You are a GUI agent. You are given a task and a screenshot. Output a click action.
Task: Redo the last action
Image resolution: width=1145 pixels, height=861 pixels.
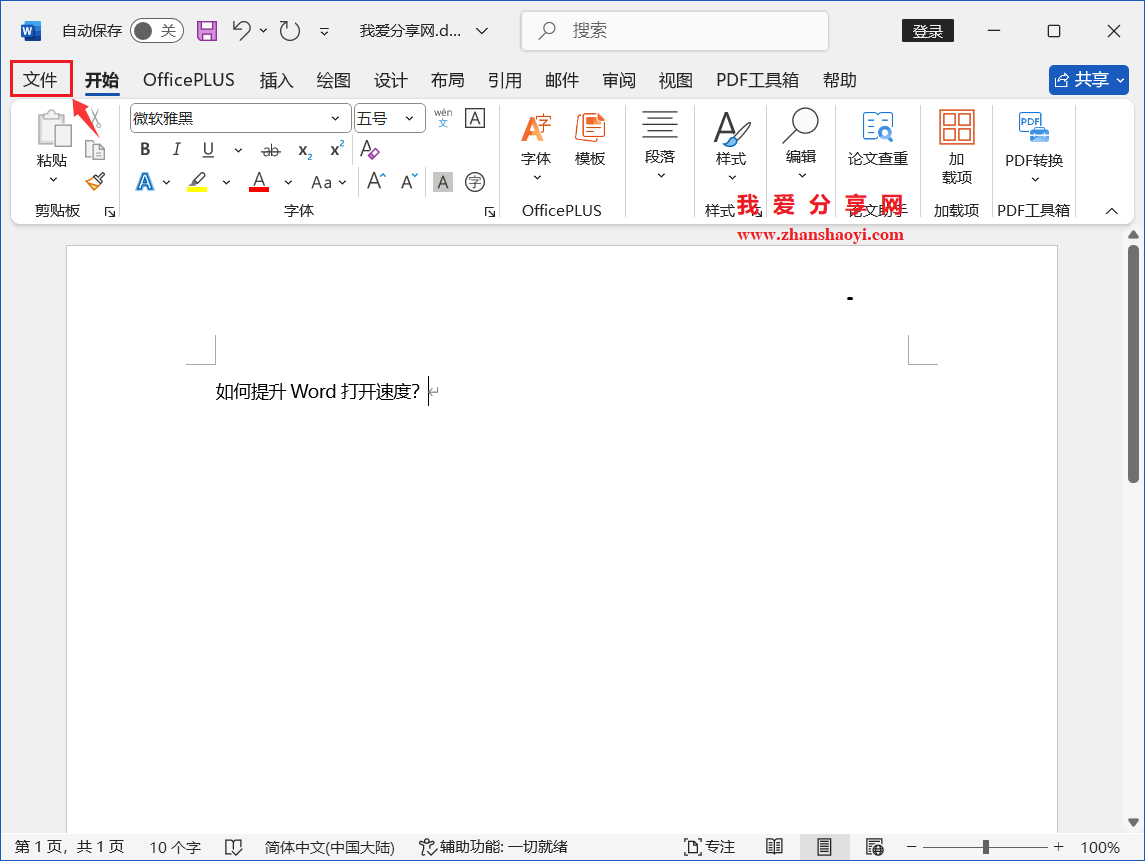click(290, 31)
